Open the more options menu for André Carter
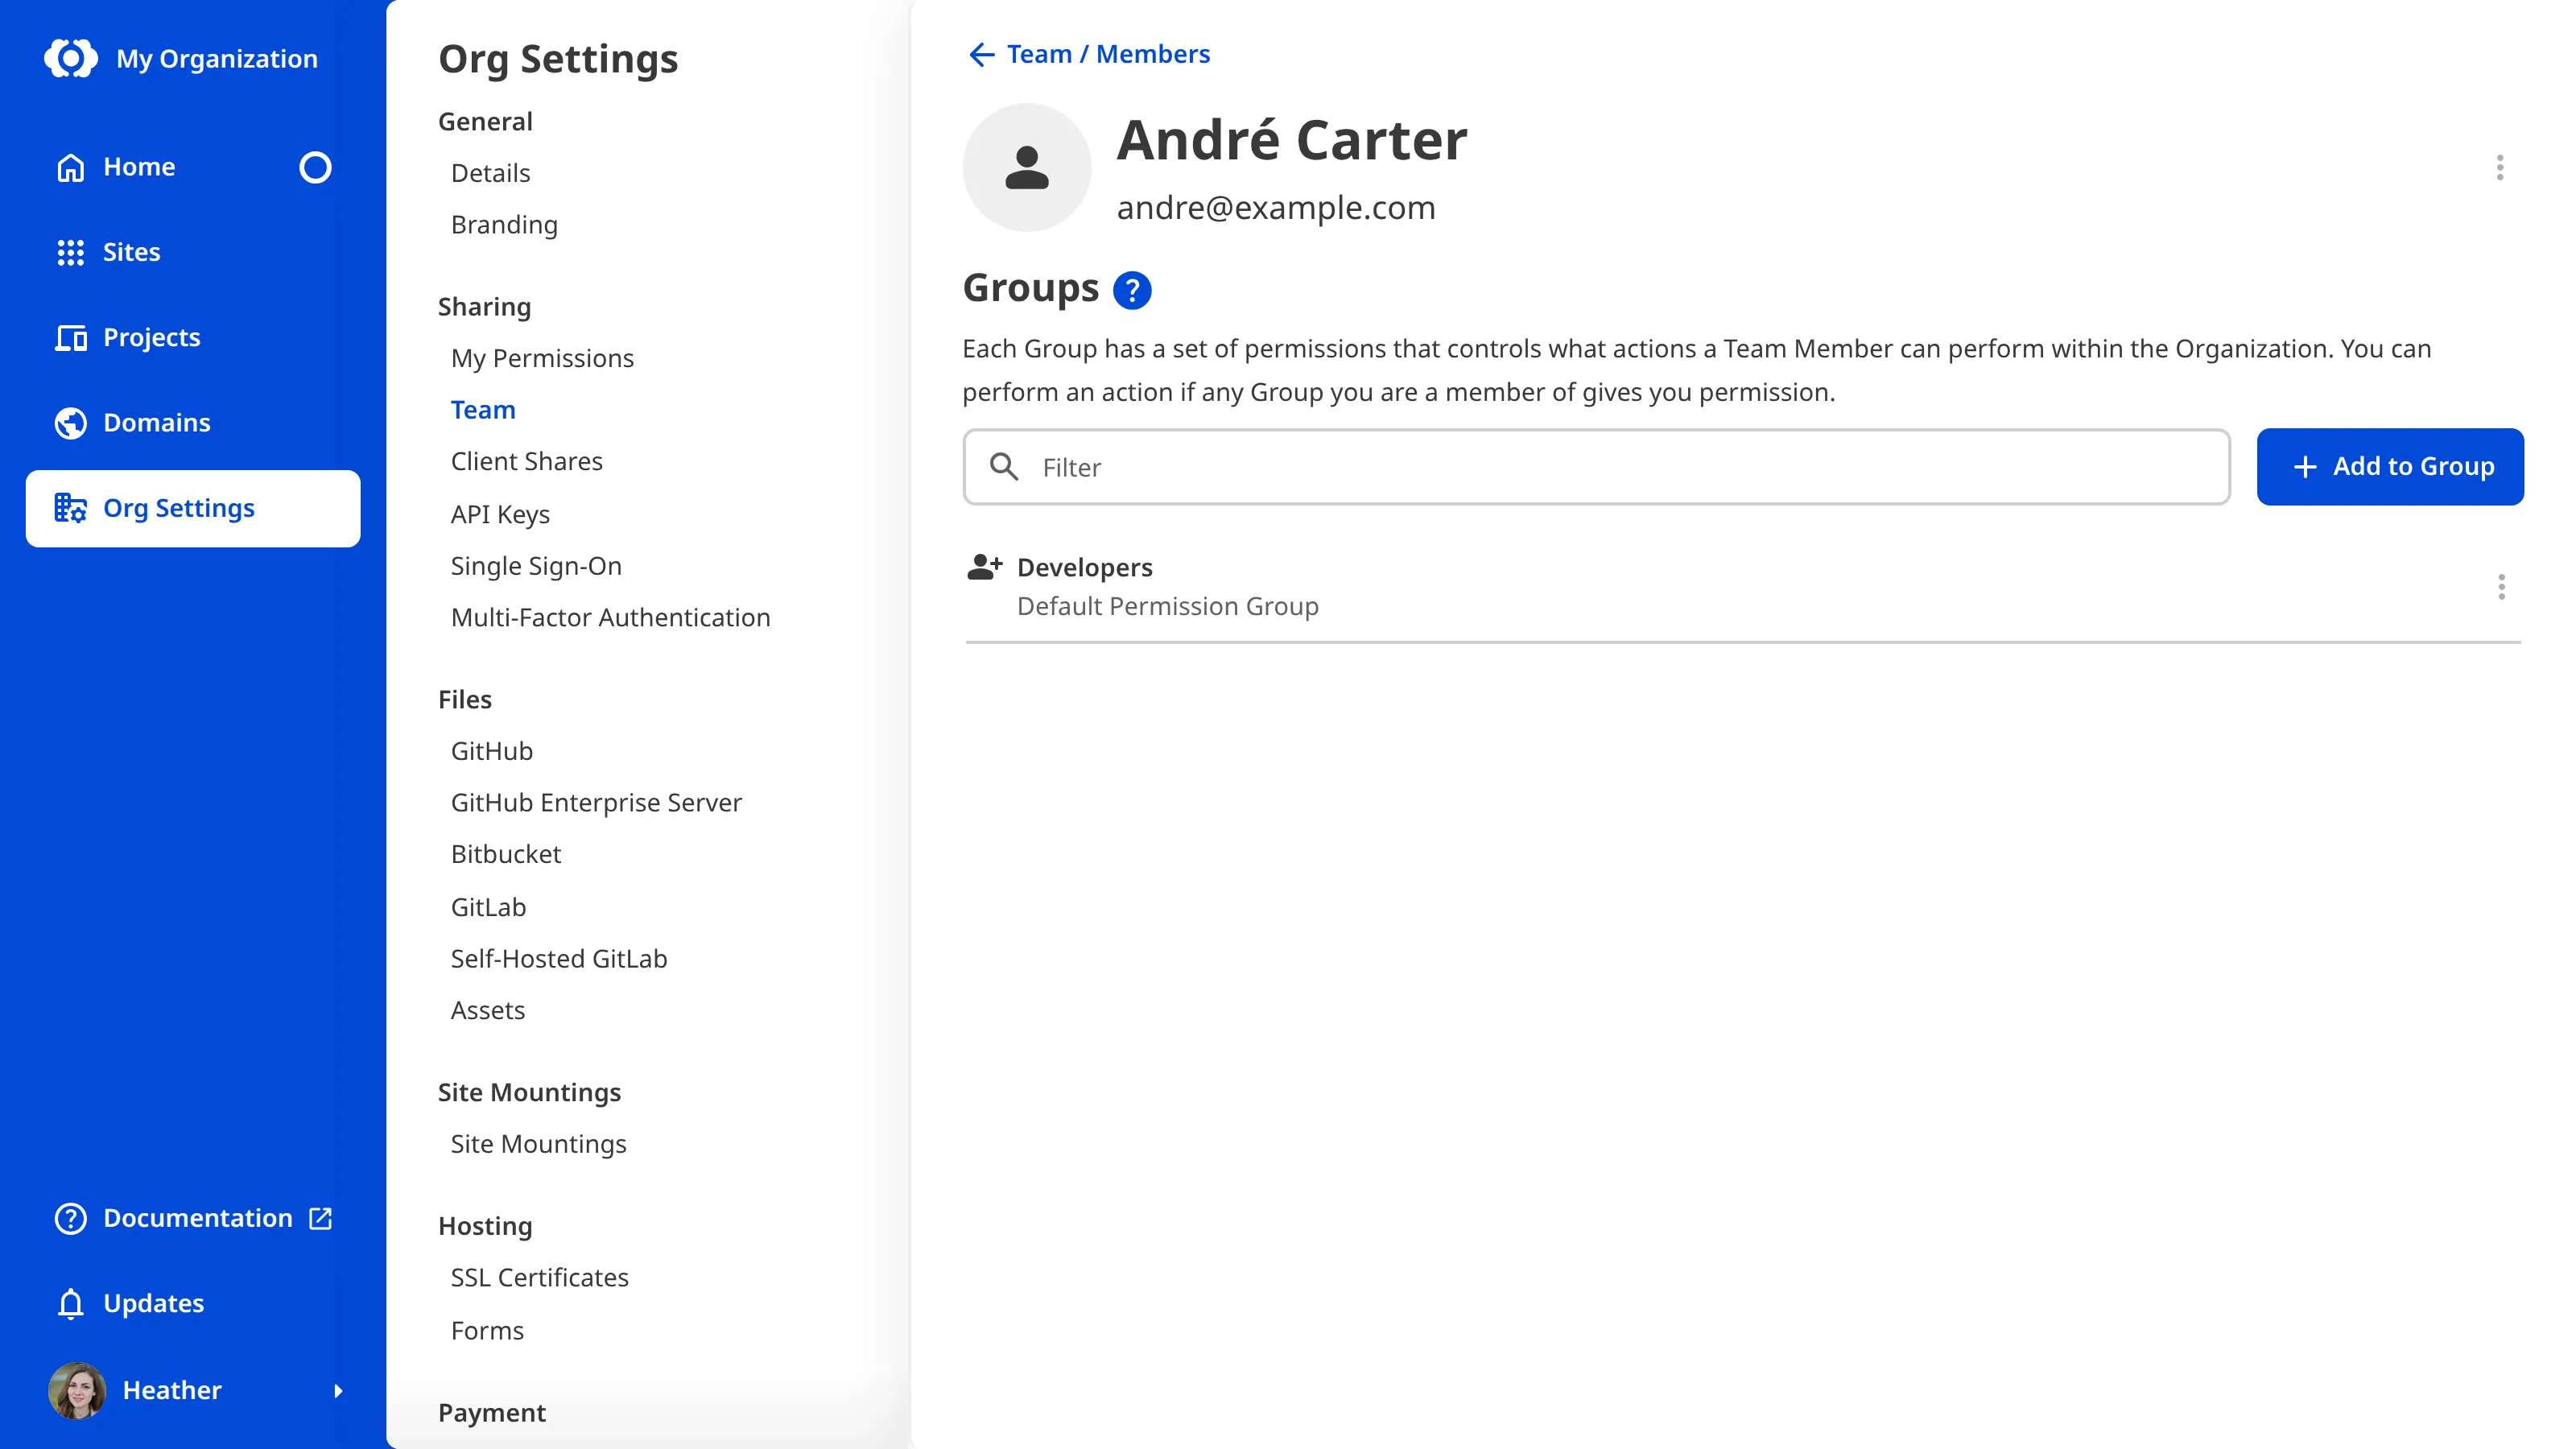This screenshot has width=2576, height=1449. (2499, 167)
